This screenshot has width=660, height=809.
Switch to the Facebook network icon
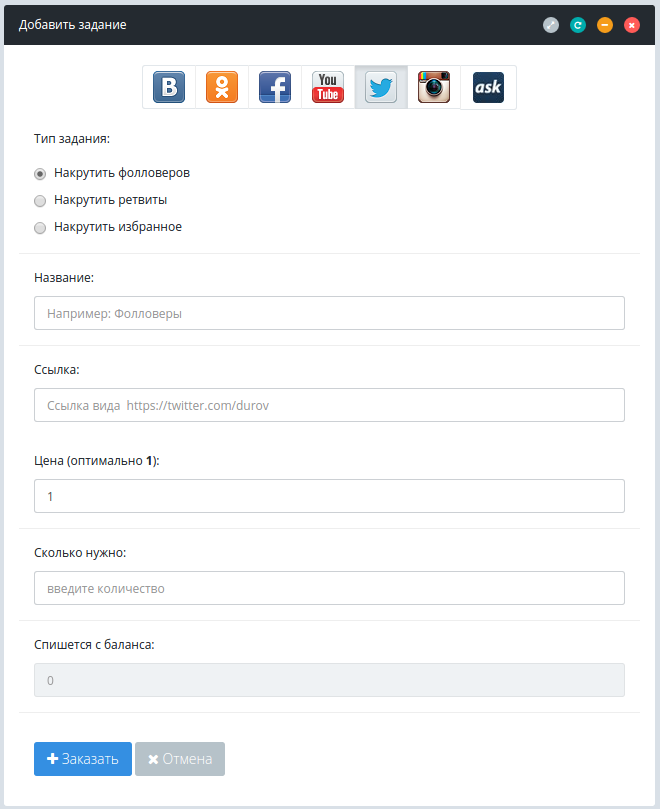tap(275, 87)
